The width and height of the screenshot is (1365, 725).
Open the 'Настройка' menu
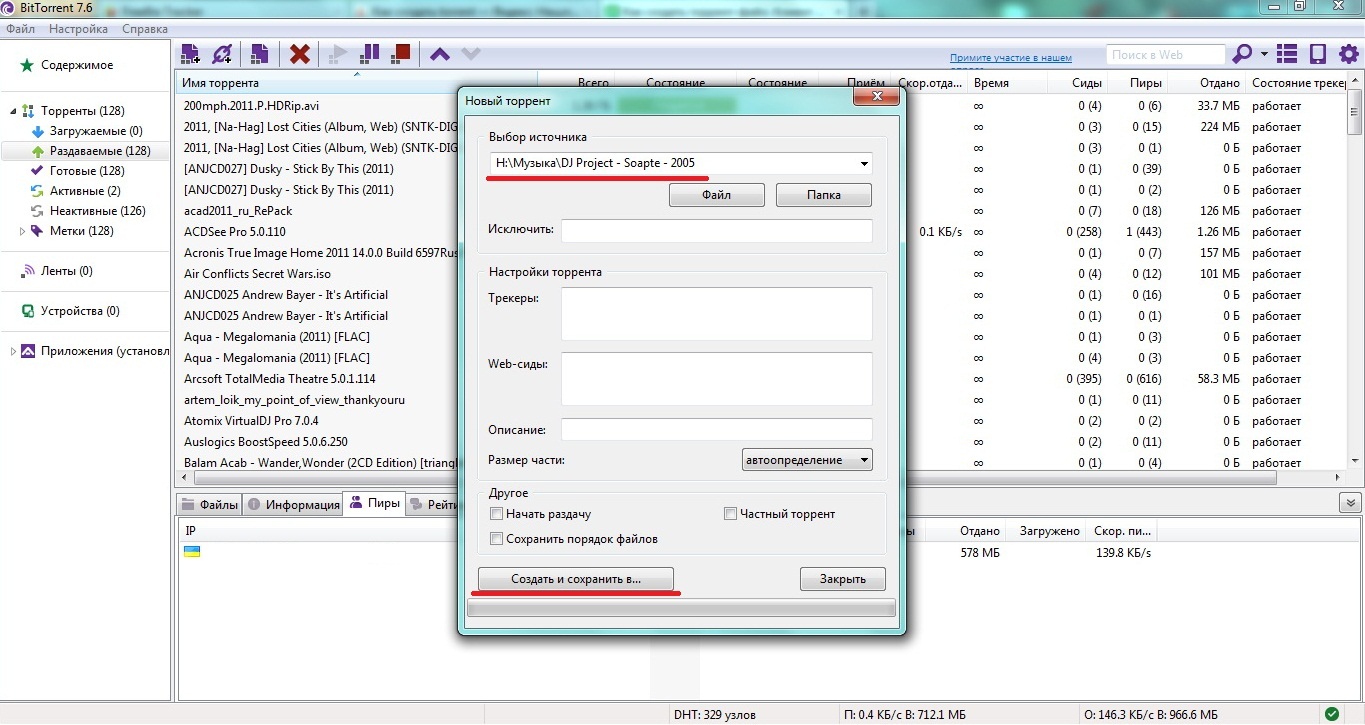click(78, 29)
